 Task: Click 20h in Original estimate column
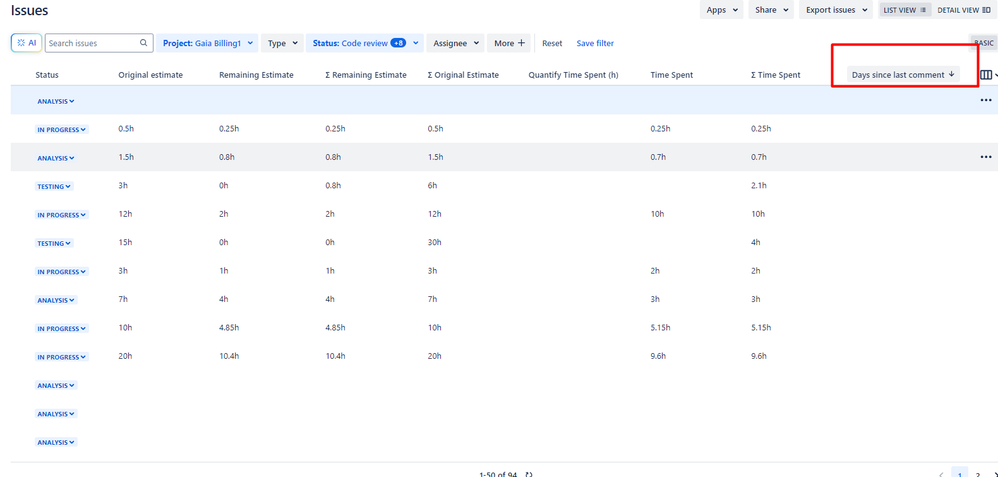pyautogui.click(x=125, y=357)
